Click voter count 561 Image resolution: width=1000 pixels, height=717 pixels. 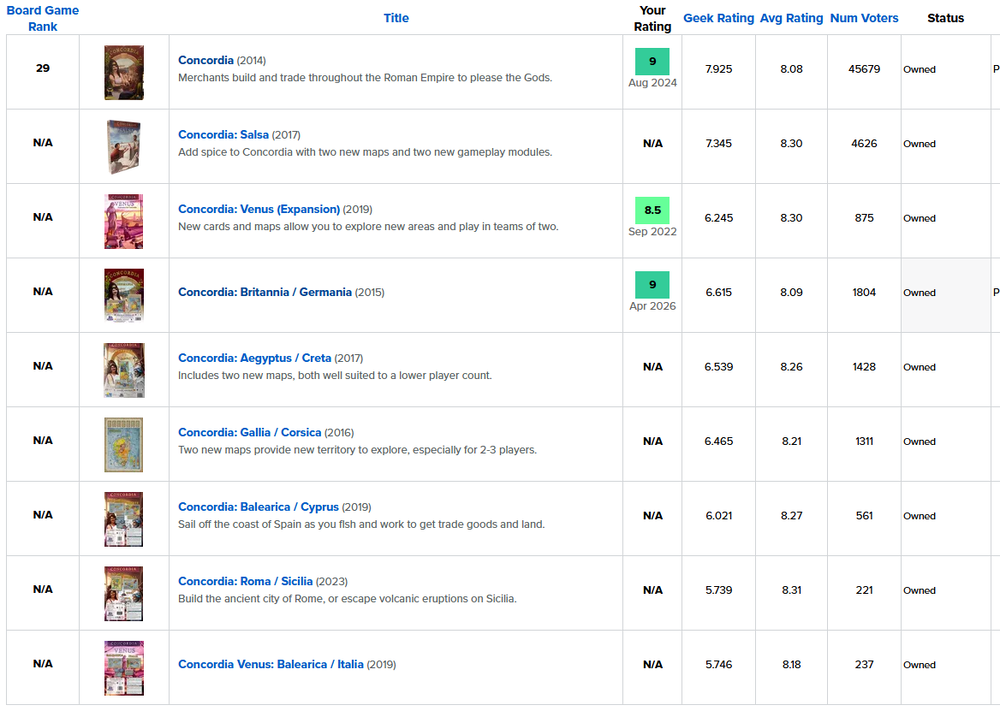point(864,515)
